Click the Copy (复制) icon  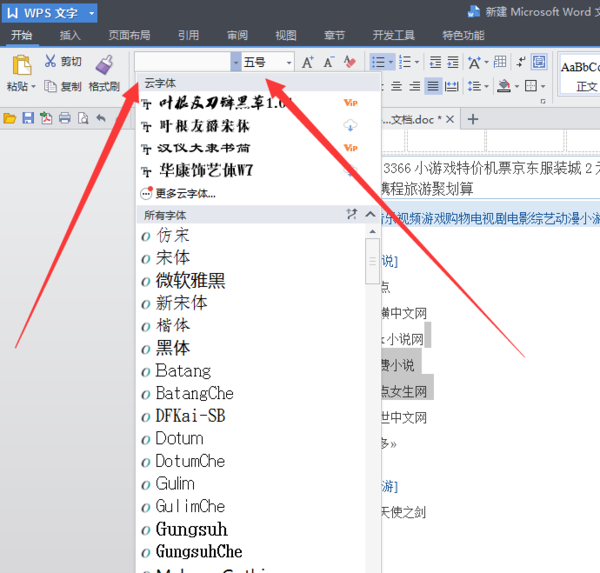(50, 86)
